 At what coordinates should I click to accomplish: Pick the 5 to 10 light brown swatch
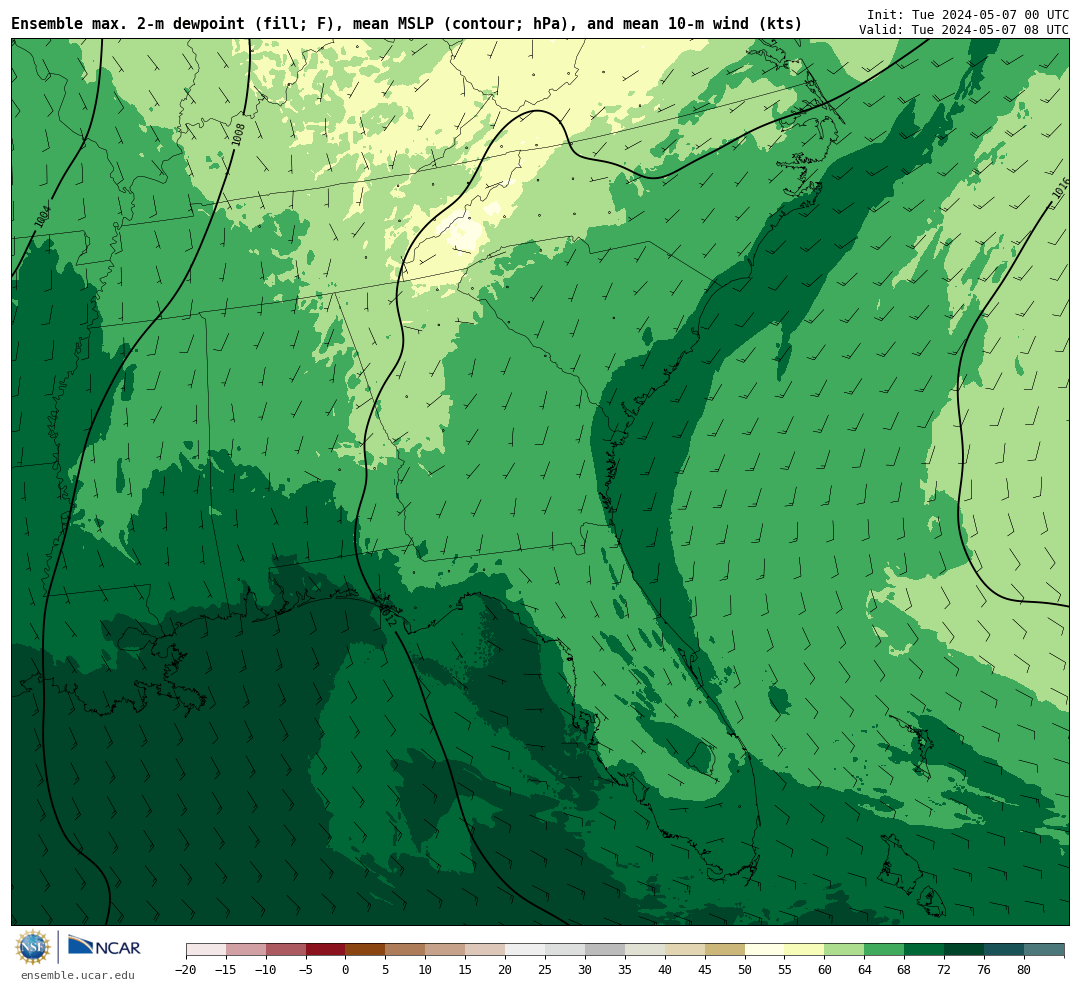pos(405,950)
